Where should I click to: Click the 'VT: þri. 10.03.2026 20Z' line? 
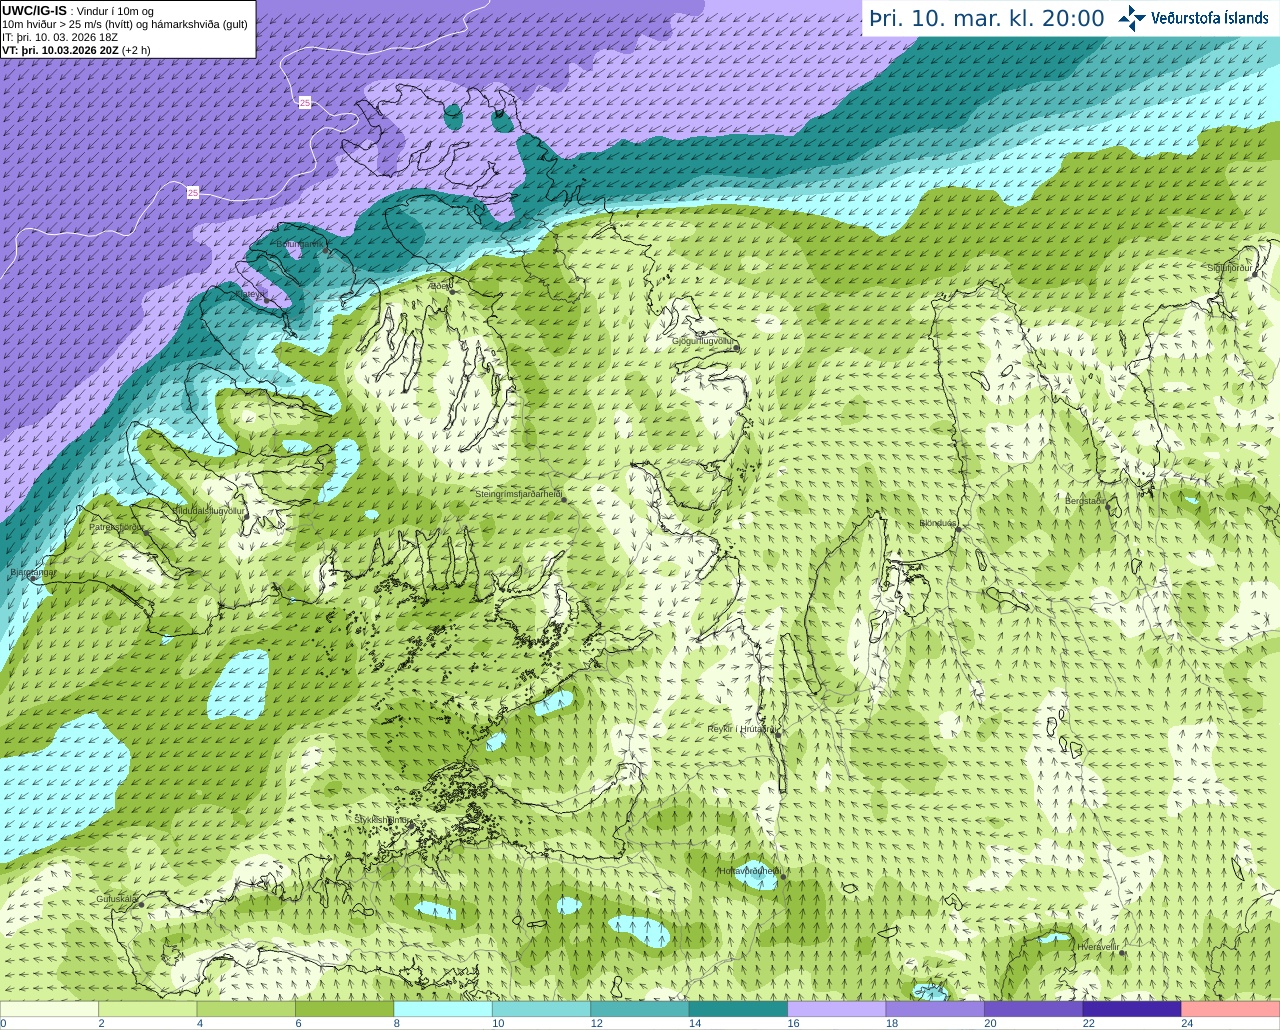pyautogui.click(x=76, y=50)
